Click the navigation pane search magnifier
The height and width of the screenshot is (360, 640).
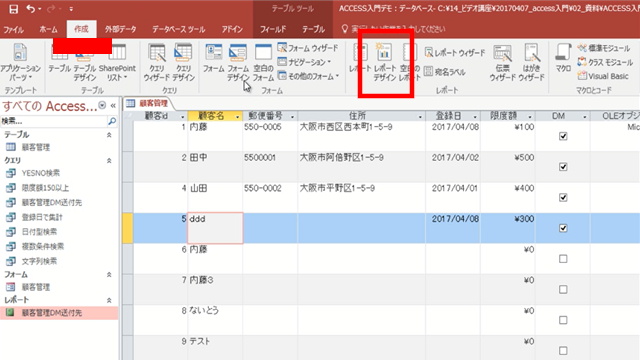click(x=112, y=121)
